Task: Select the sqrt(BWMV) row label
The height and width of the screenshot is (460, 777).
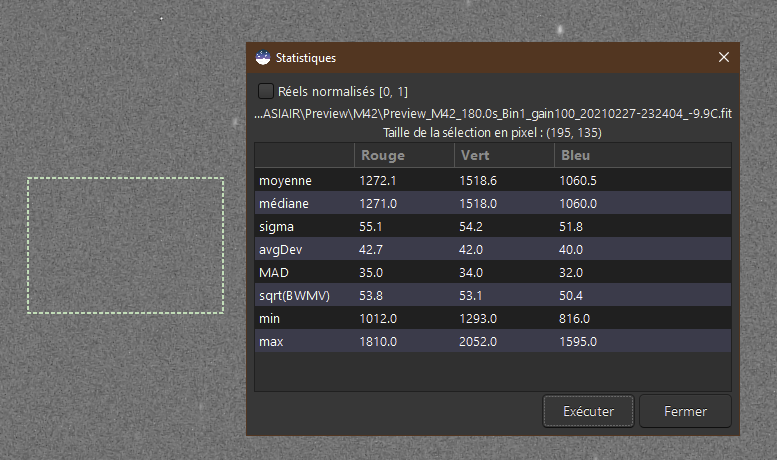Action: point(294,295)
